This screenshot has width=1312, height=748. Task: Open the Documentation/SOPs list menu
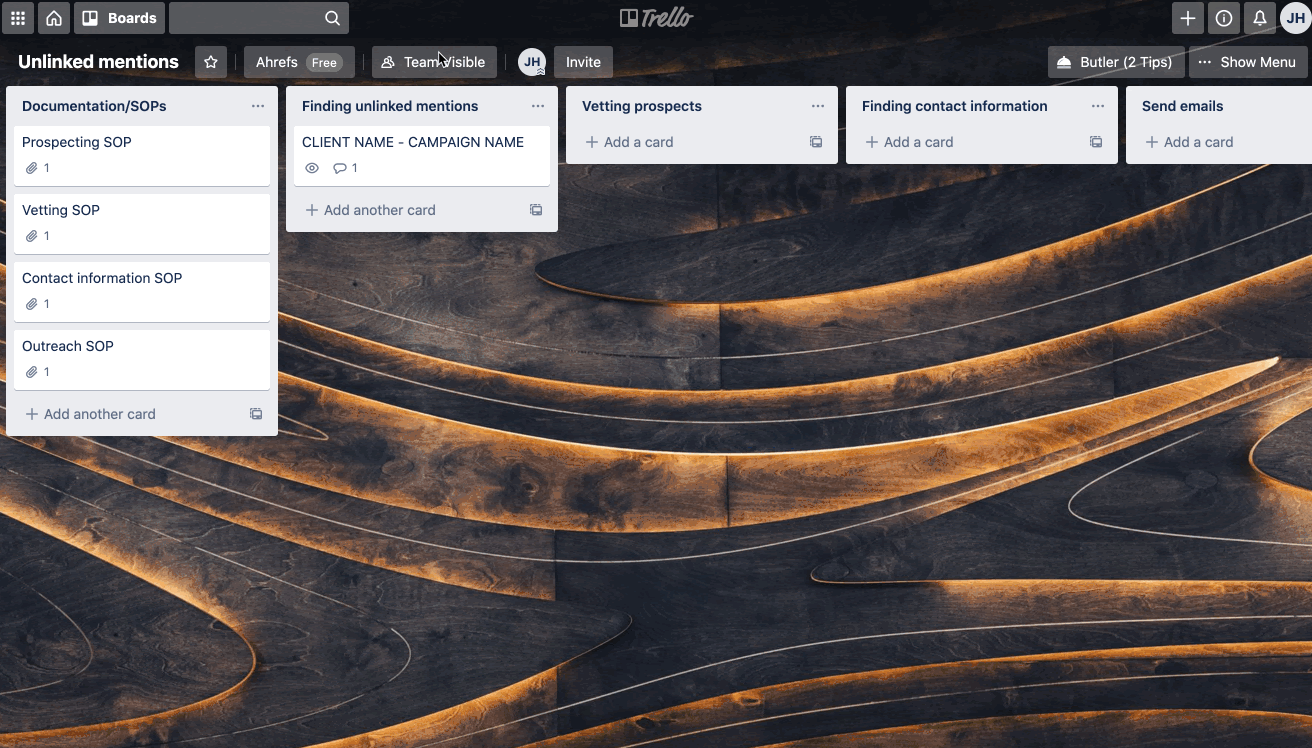(258, 106)
